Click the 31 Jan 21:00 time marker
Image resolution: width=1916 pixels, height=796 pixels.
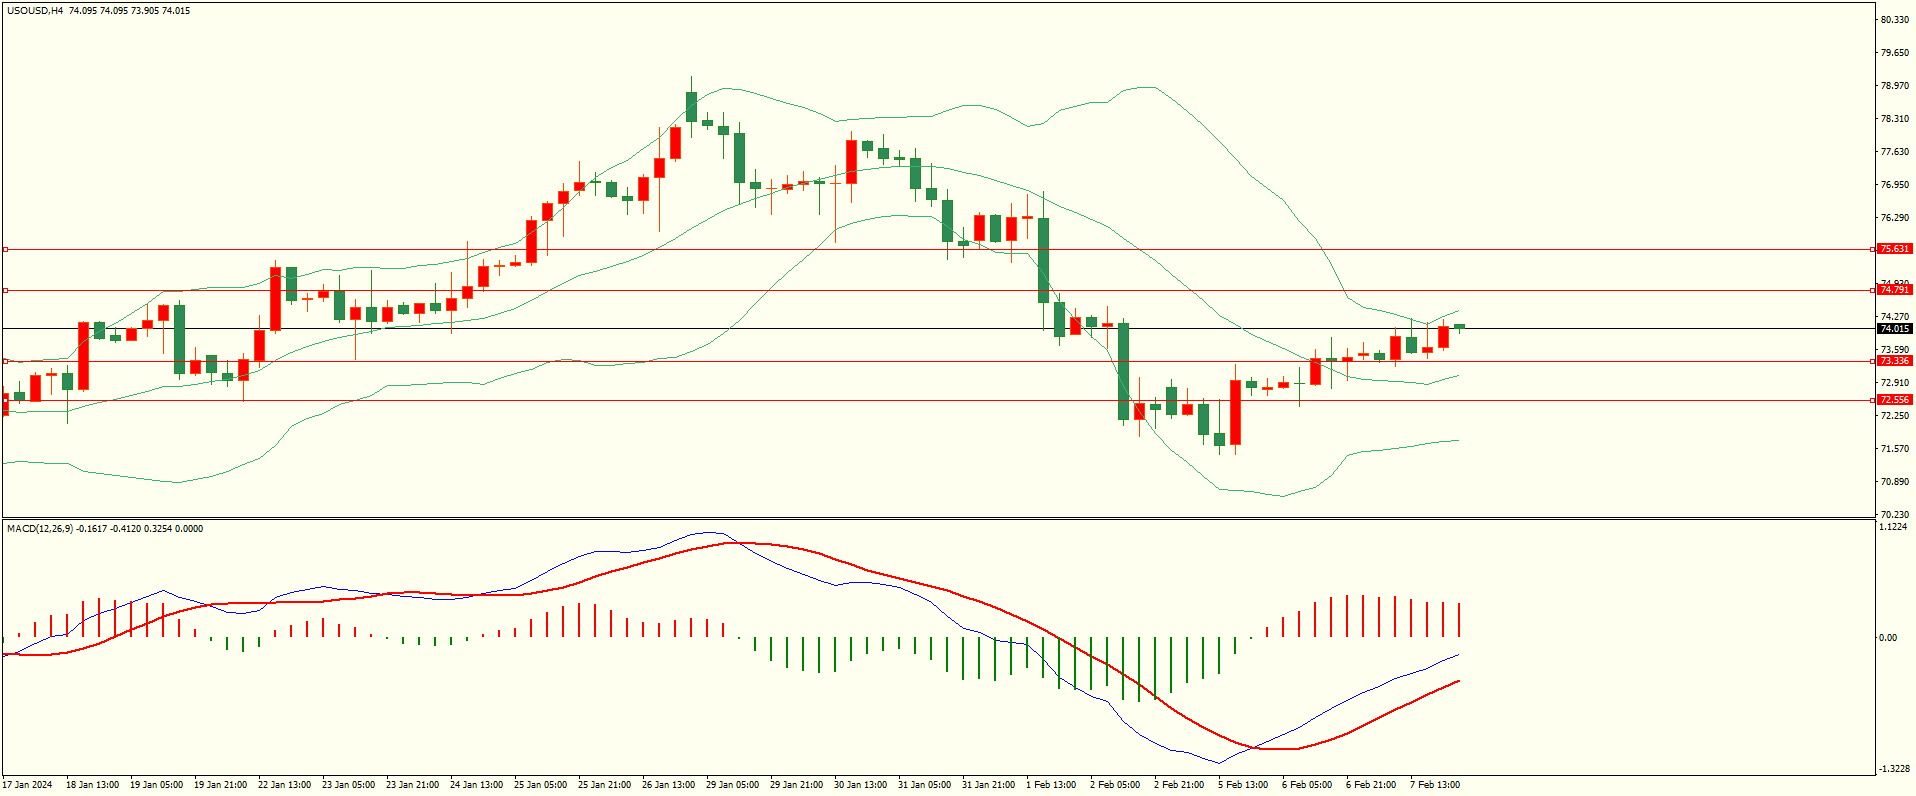988,785
